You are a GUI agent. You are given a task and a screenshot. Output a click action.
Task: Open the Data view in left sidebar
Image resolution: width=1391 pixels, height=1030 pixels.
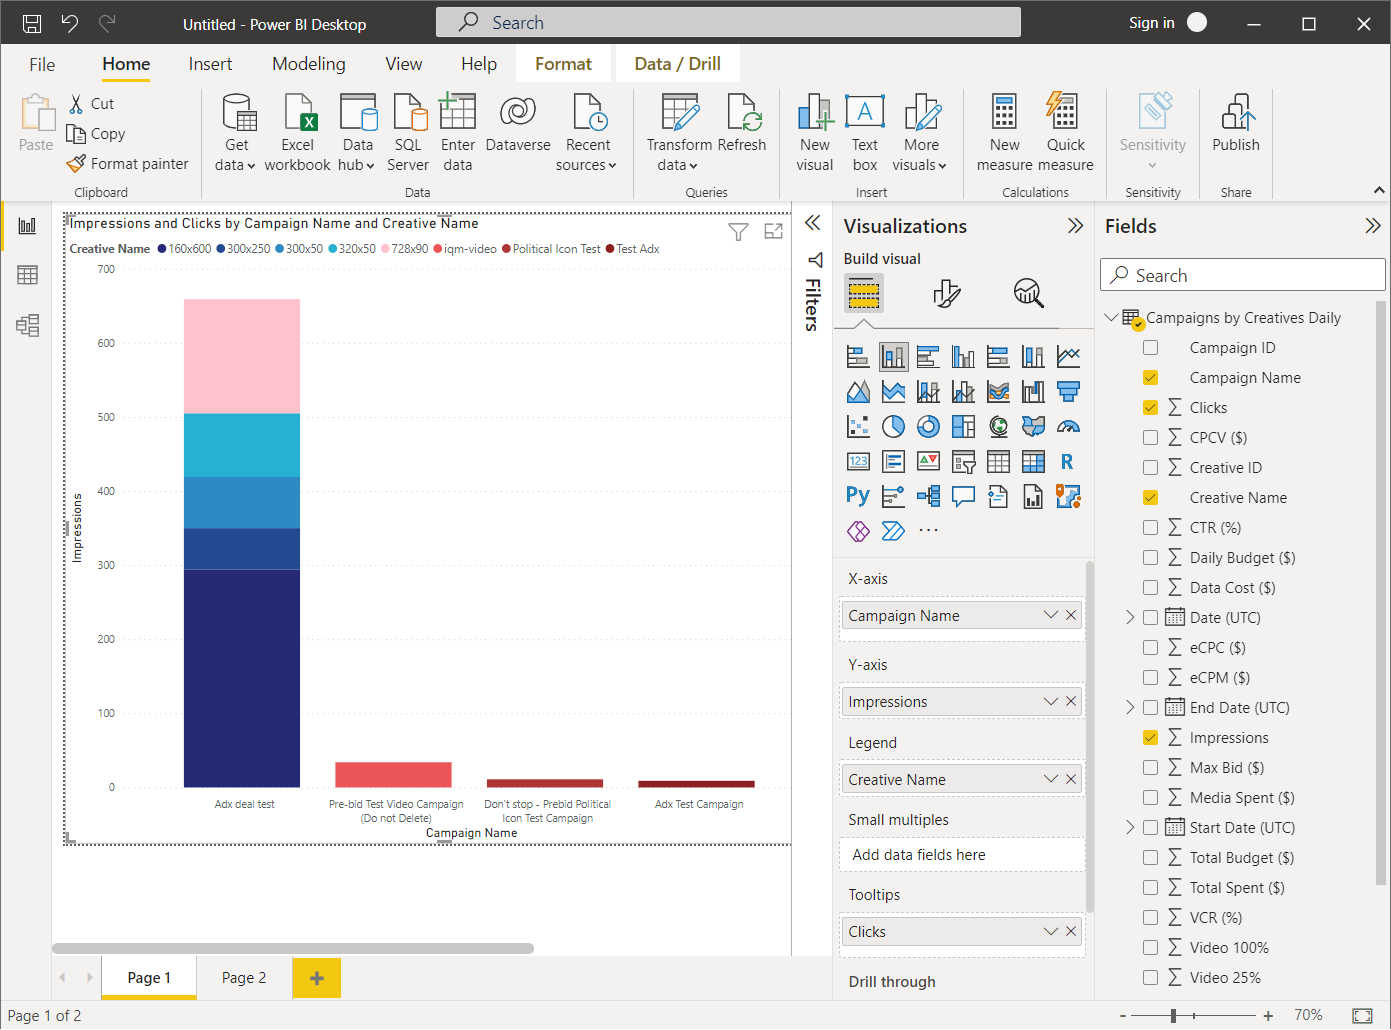27,275
